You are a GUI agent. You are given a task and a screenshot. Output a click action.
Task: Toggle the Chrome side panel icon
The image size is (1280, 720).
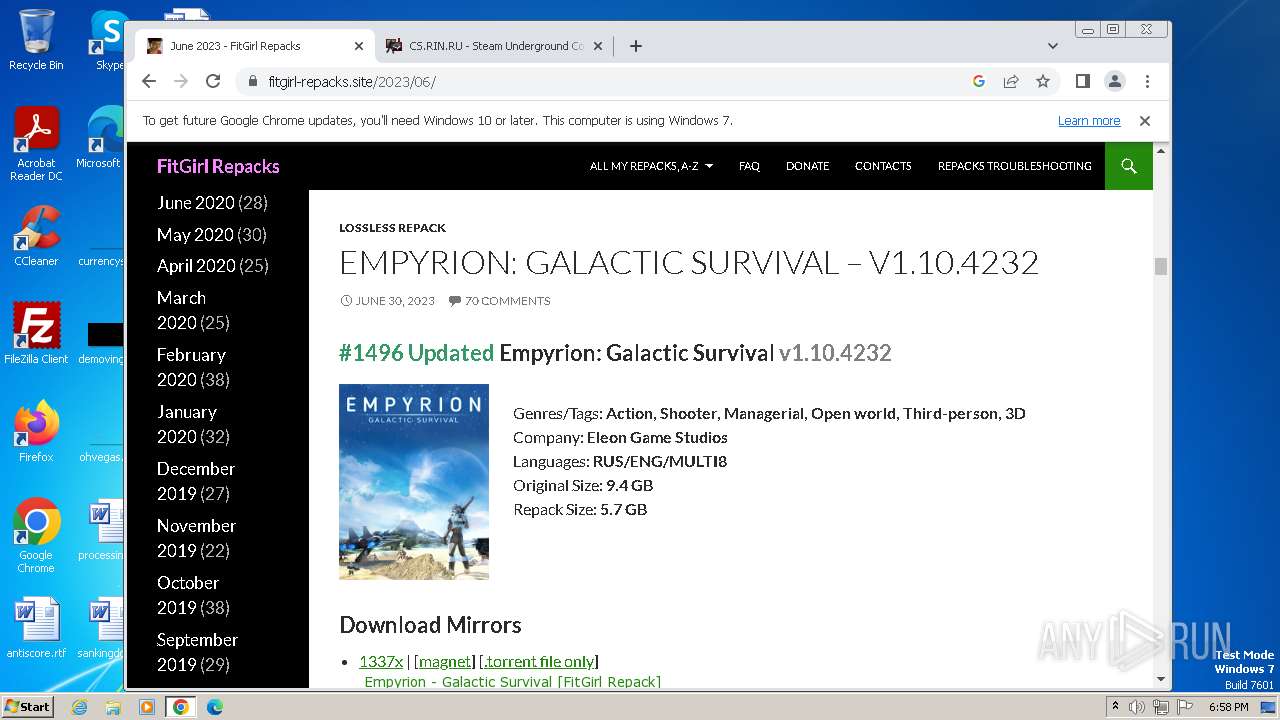pyautogui.click(x=1082, y=81)
